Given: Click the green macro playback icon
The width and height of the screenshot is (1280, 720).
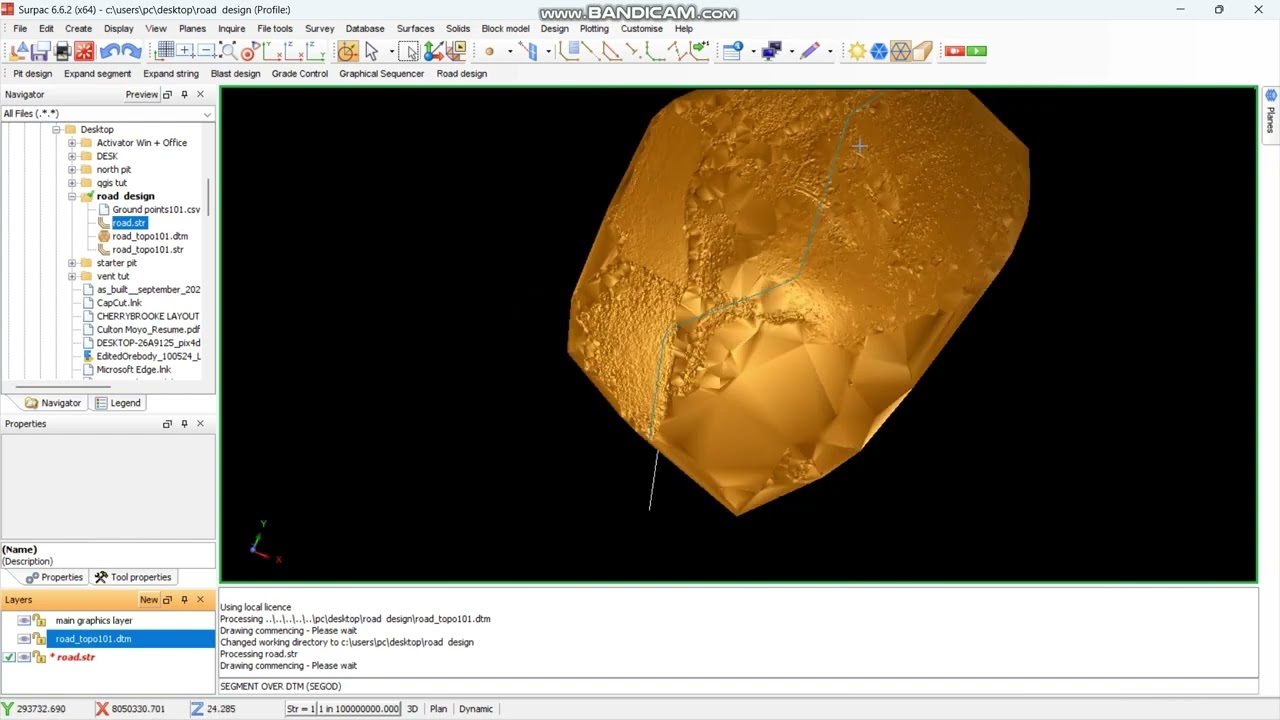Looking at the screenshot, I should [x=977, y=51].
